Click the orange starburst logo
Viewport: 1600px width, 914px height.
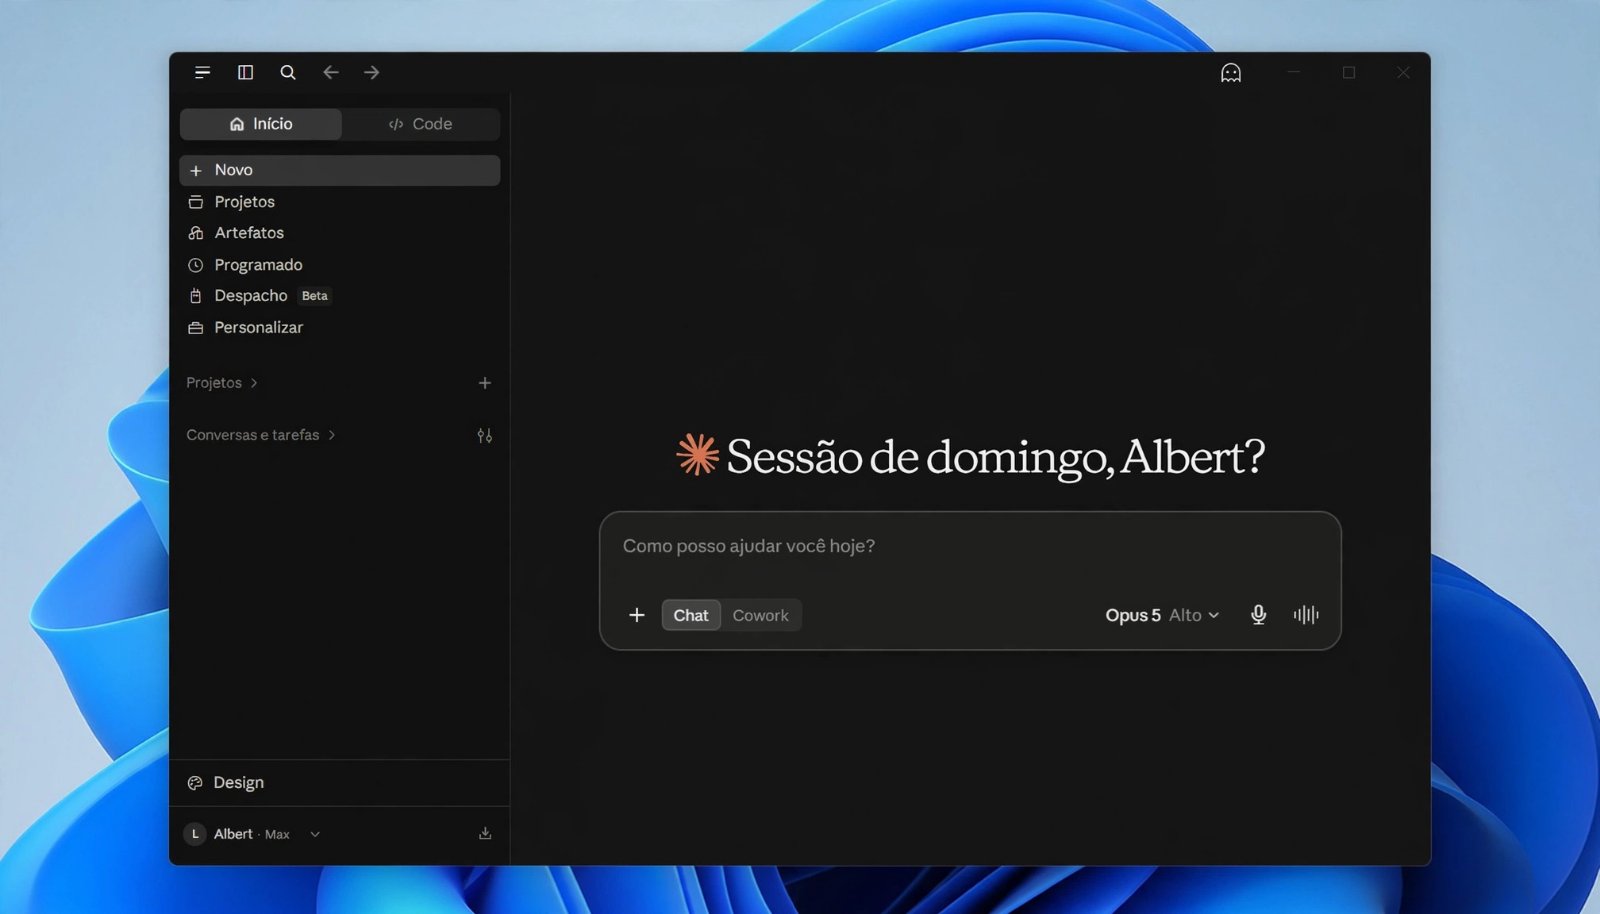coord(697,455)
